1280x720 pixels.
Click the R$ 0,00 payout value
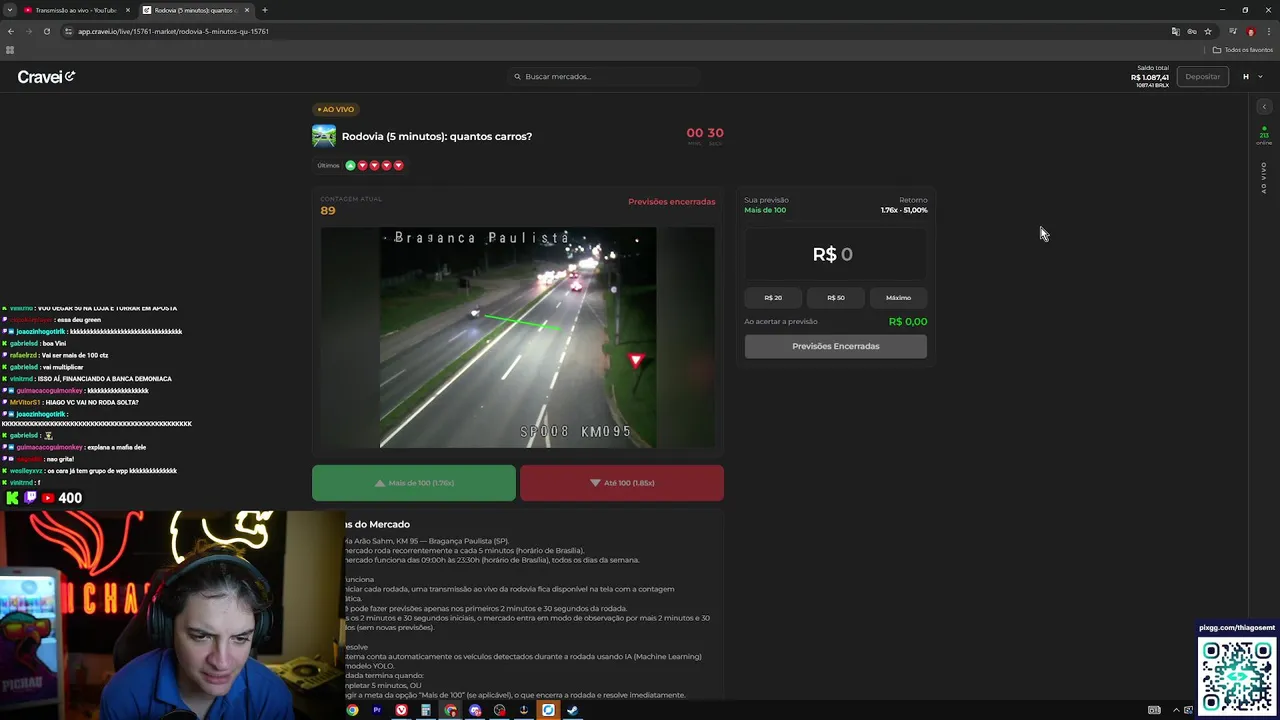click(908, 321)
